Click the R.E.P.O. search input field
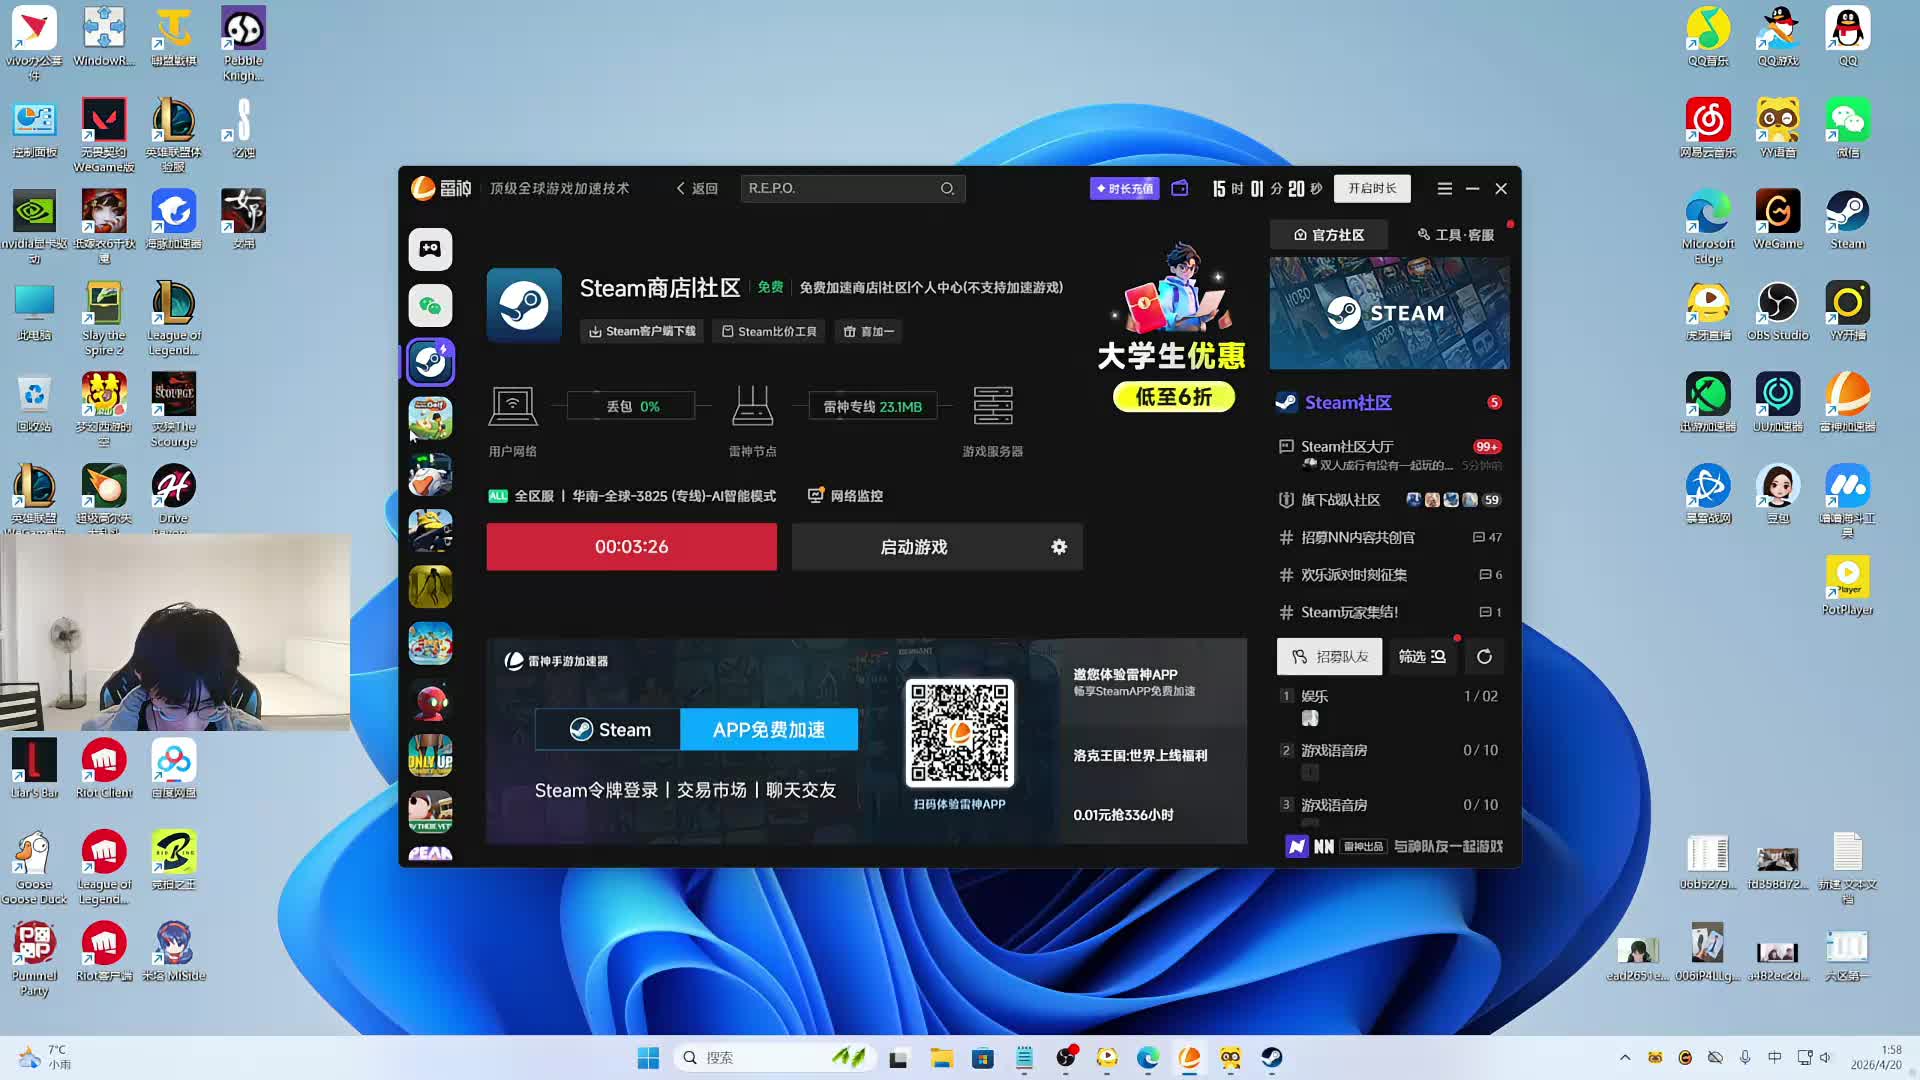The width and height of the screenshot is (1920, 1080). [x=838, y=188]
